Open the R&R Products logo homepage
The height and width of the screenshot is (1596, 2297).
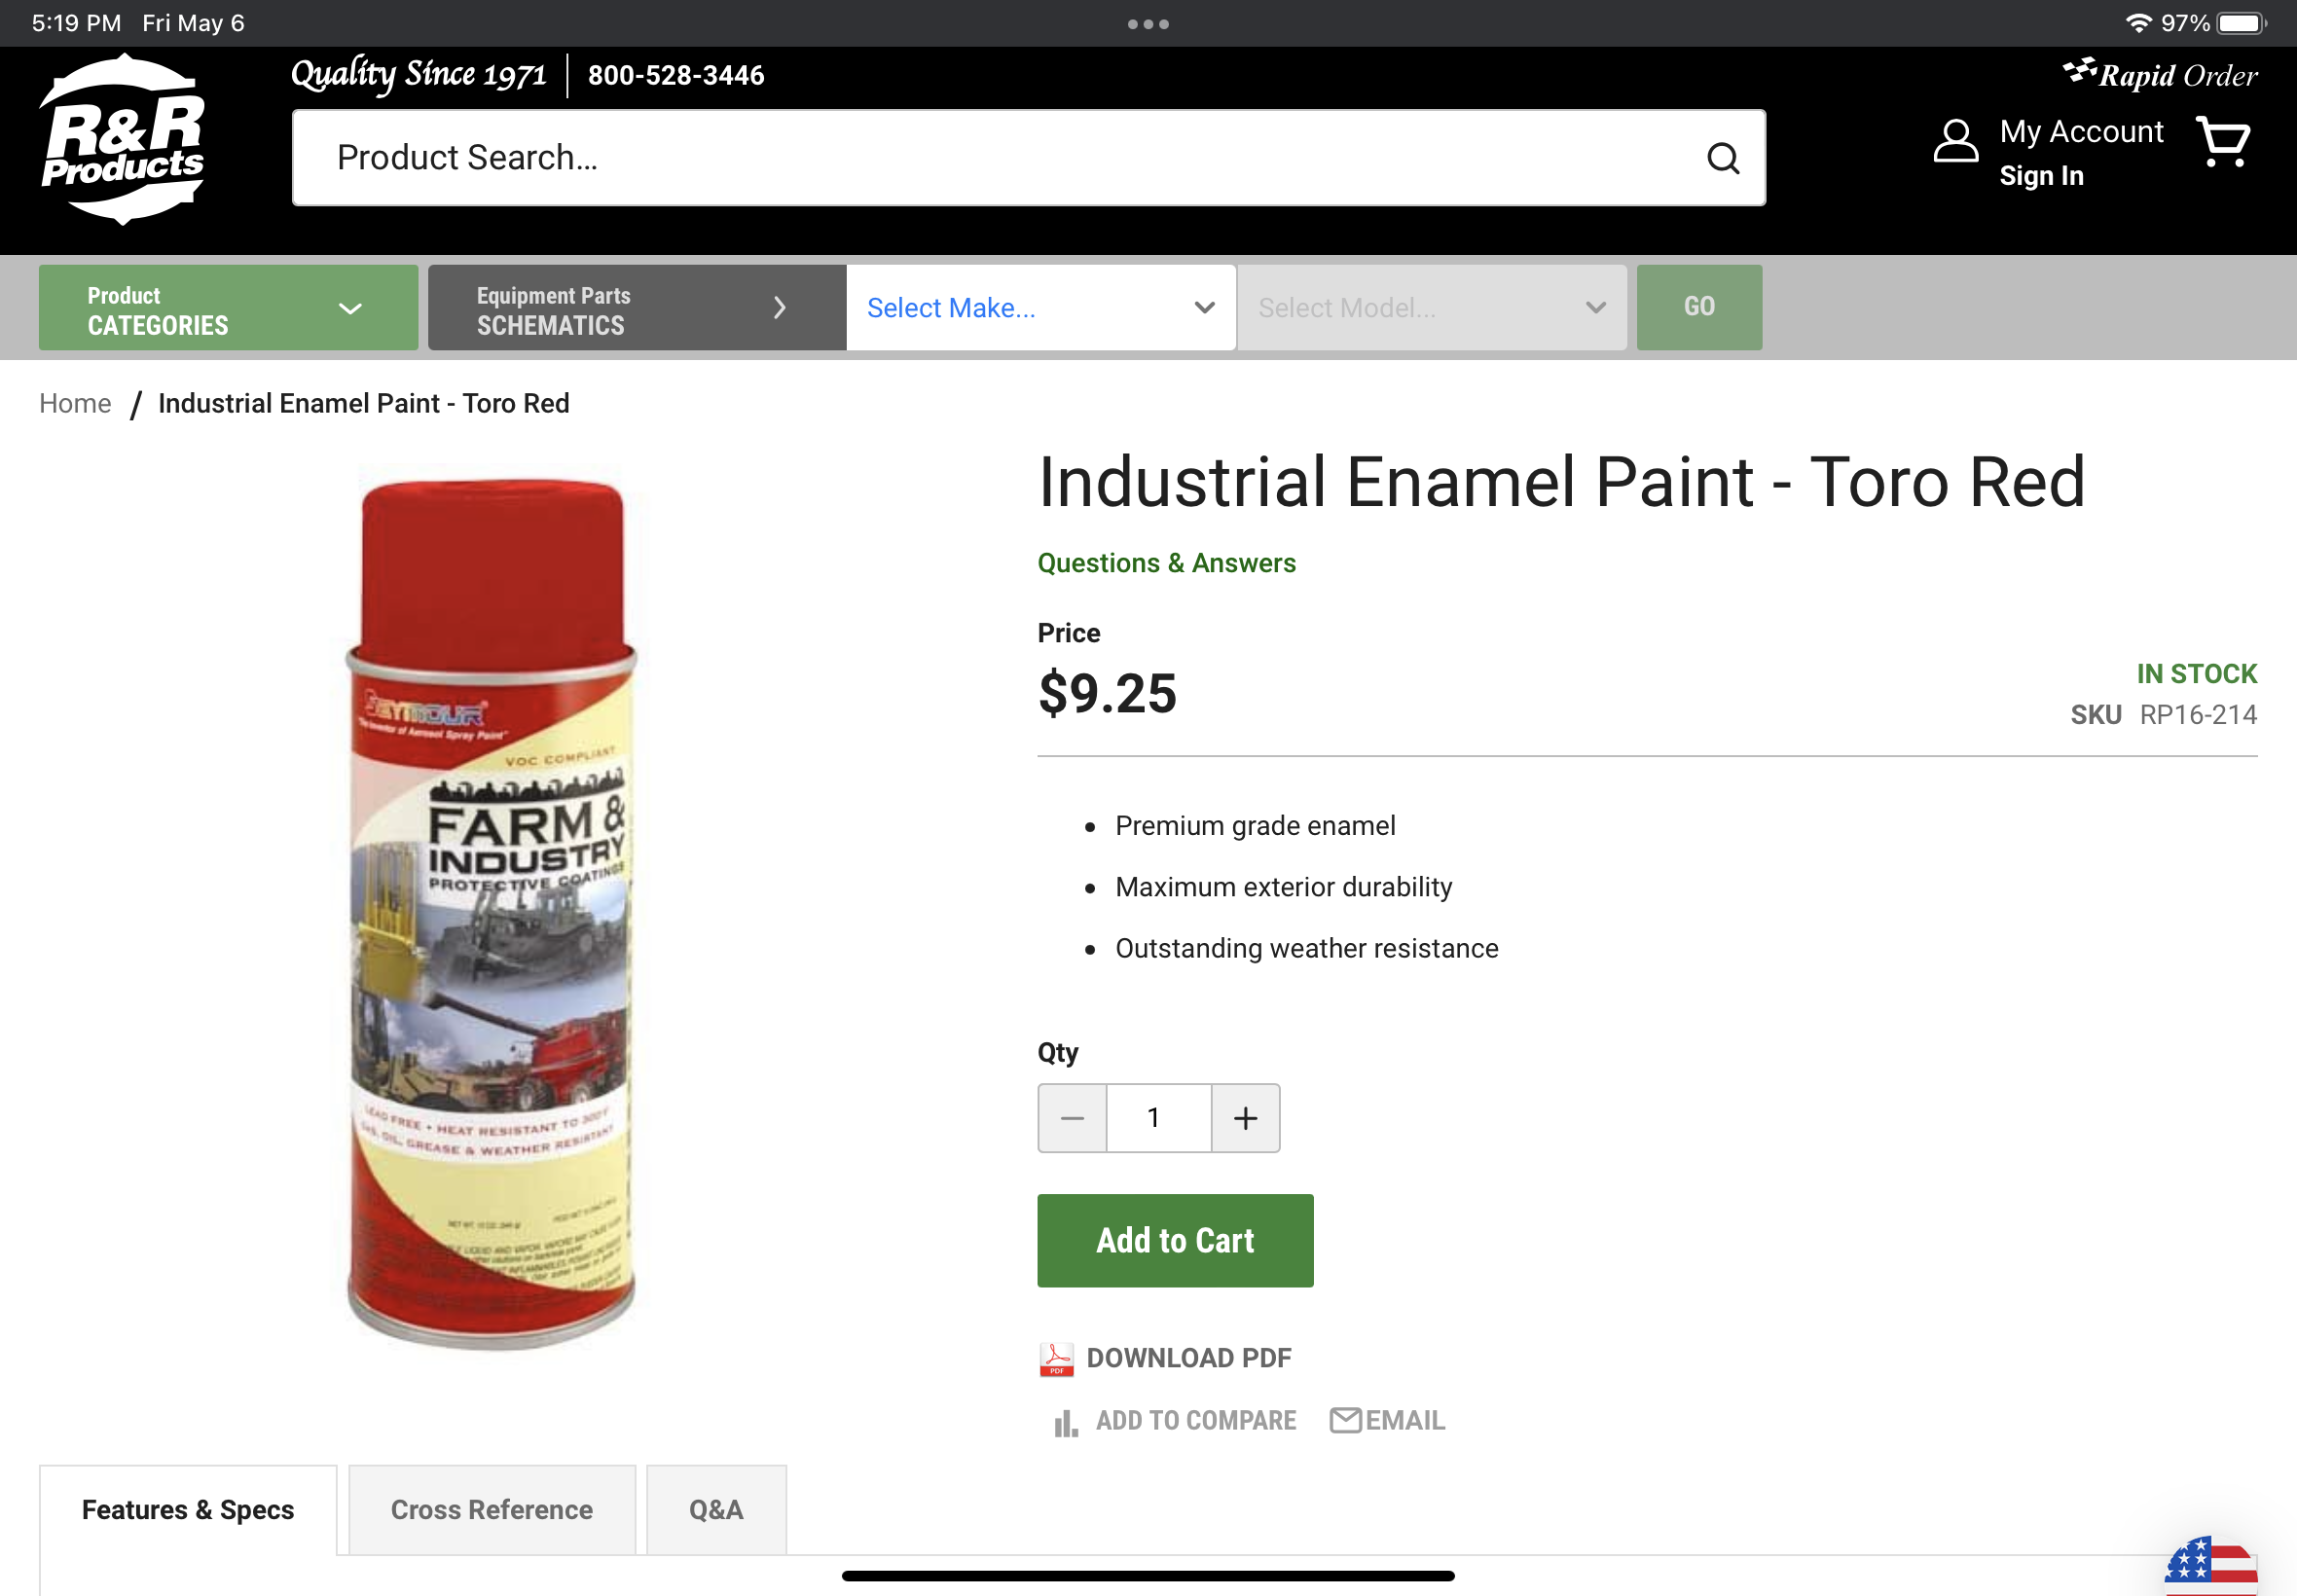coord(122,140)
